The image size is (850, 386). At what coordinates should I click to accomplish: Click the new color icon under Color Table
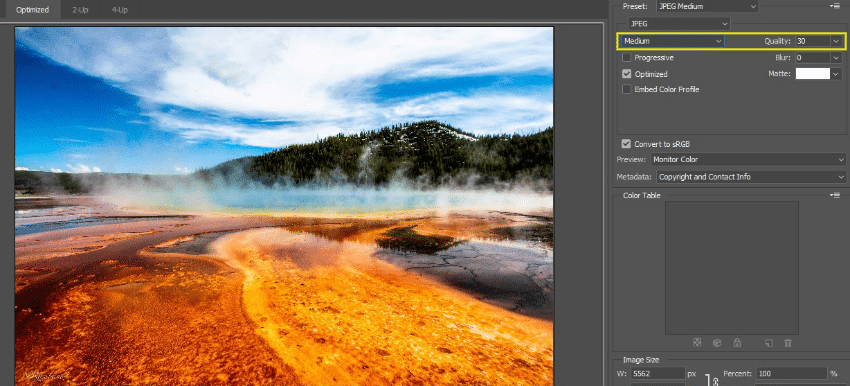[769, 343]
